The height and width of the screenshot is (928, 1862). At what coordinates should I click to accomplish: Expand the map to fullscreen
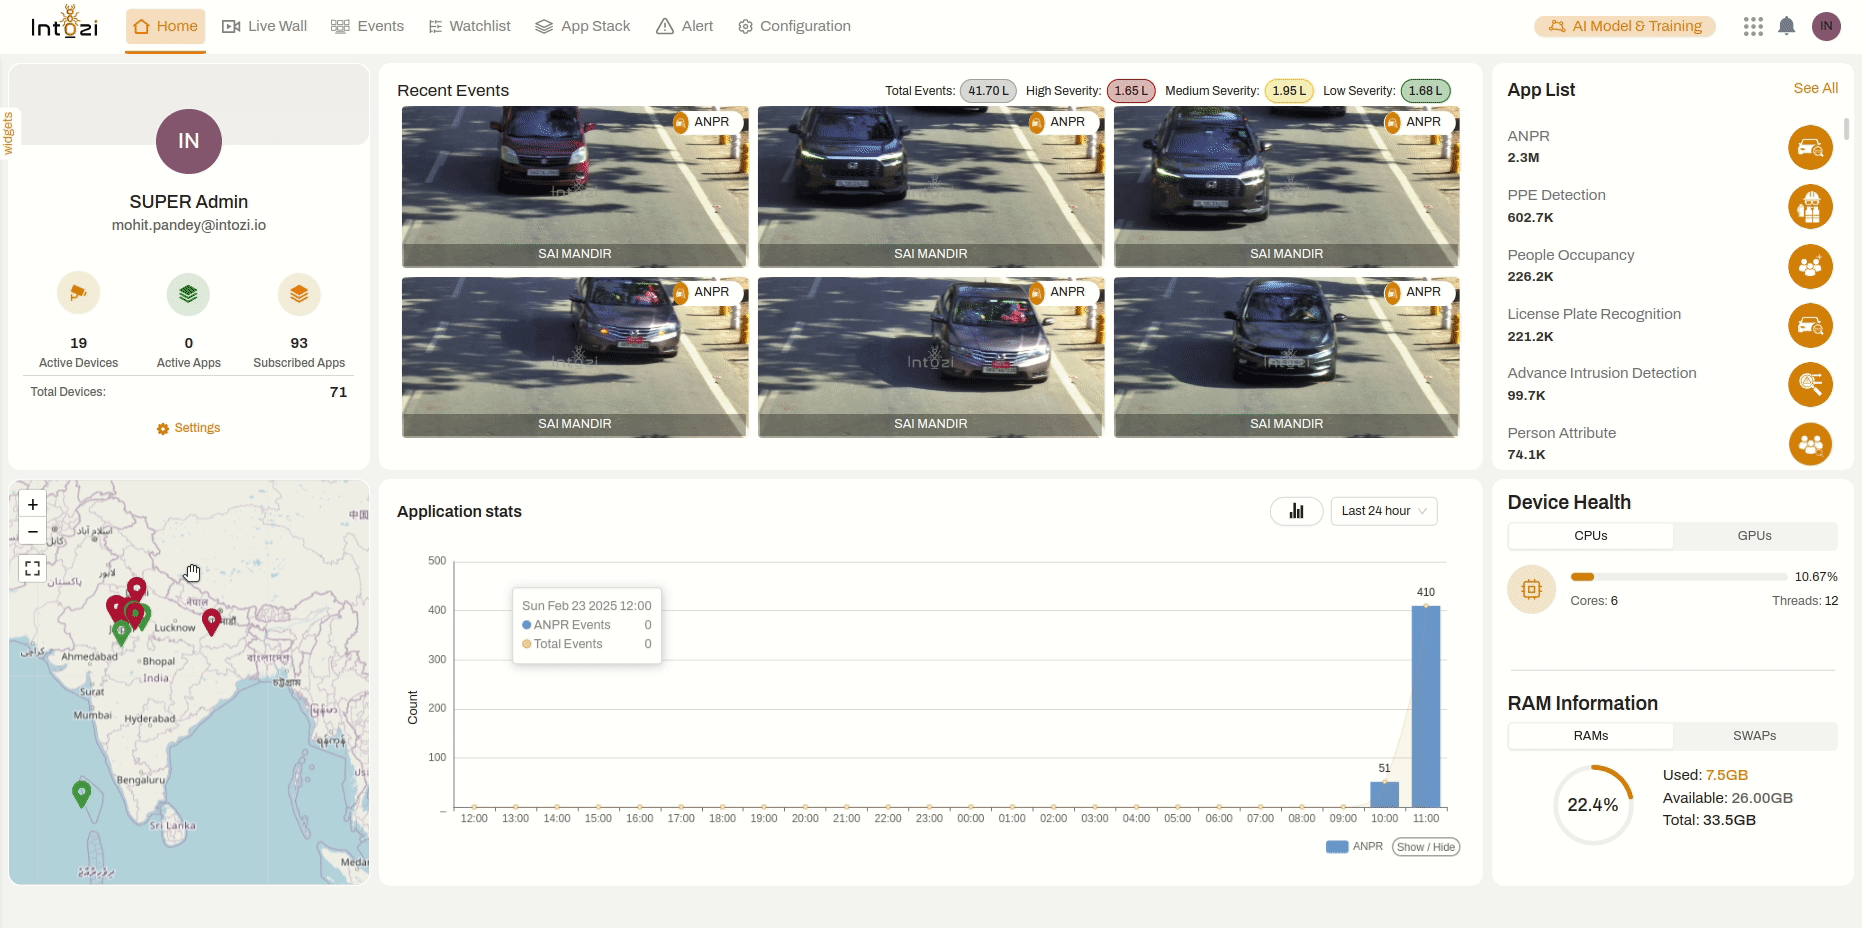coord(33,569)
